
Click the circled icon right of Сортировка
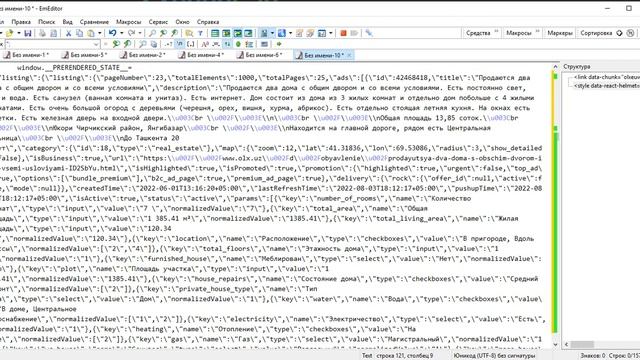pos(630,33)
